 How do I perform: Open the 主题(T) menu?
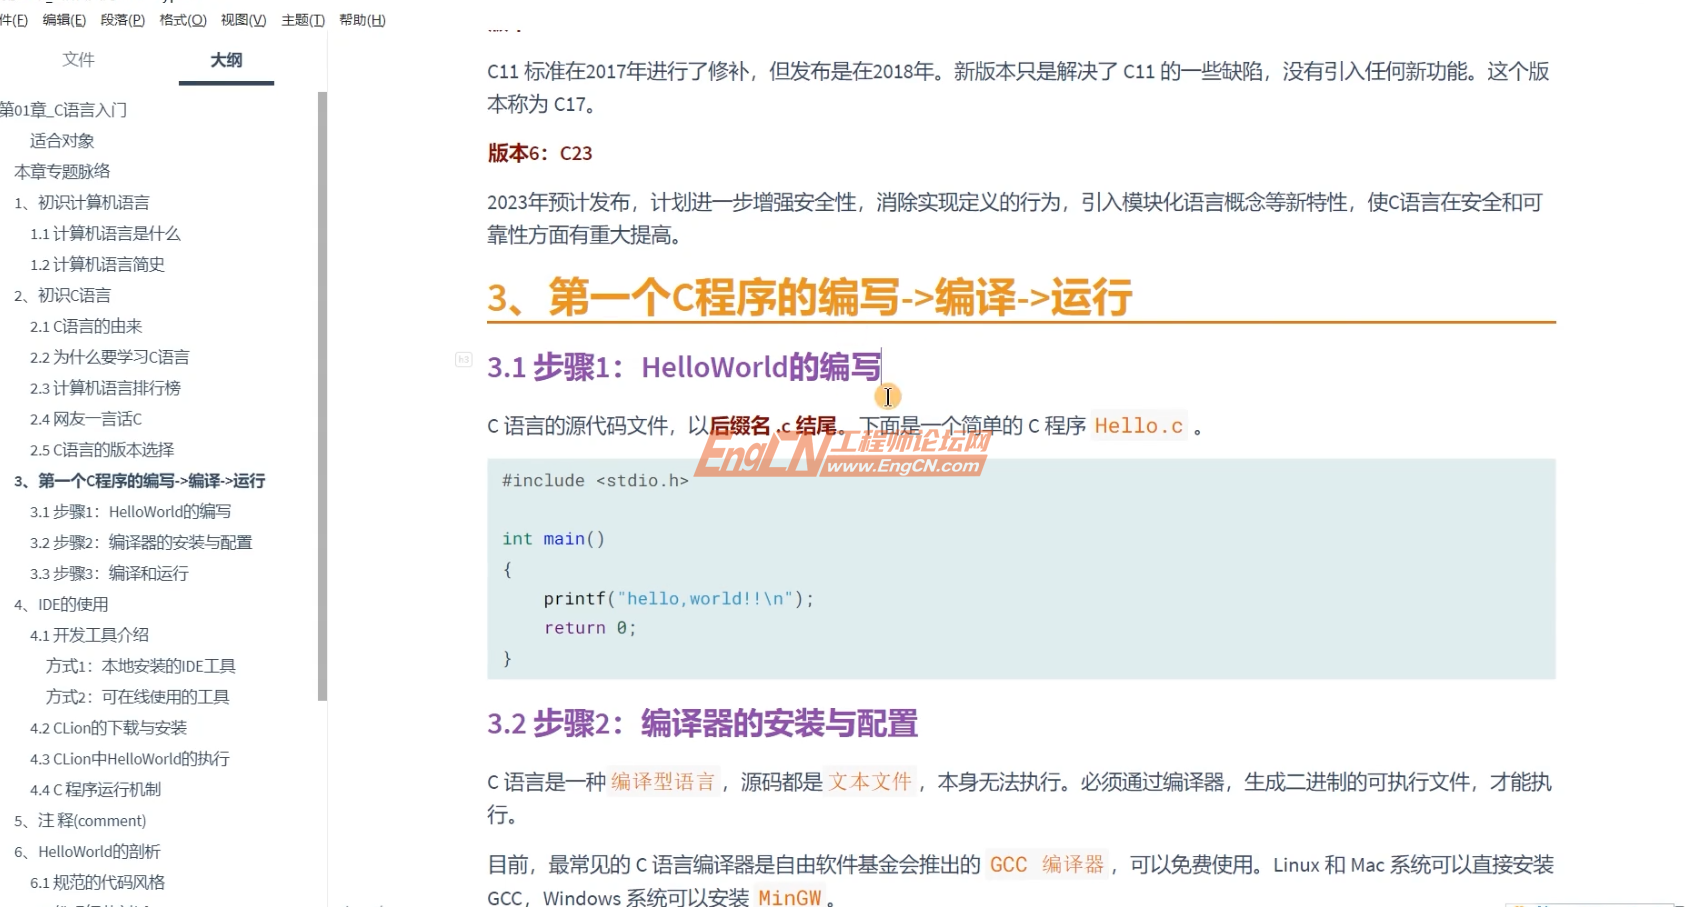(303, 20)
